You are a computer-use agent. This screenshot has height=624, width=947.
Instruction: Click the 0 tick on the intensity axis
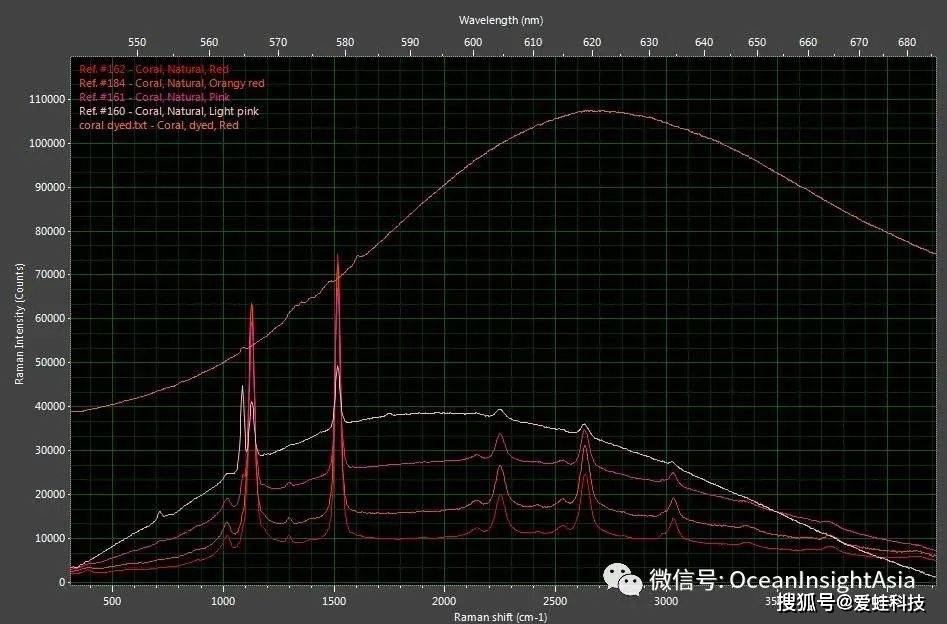tap(62, 582)
